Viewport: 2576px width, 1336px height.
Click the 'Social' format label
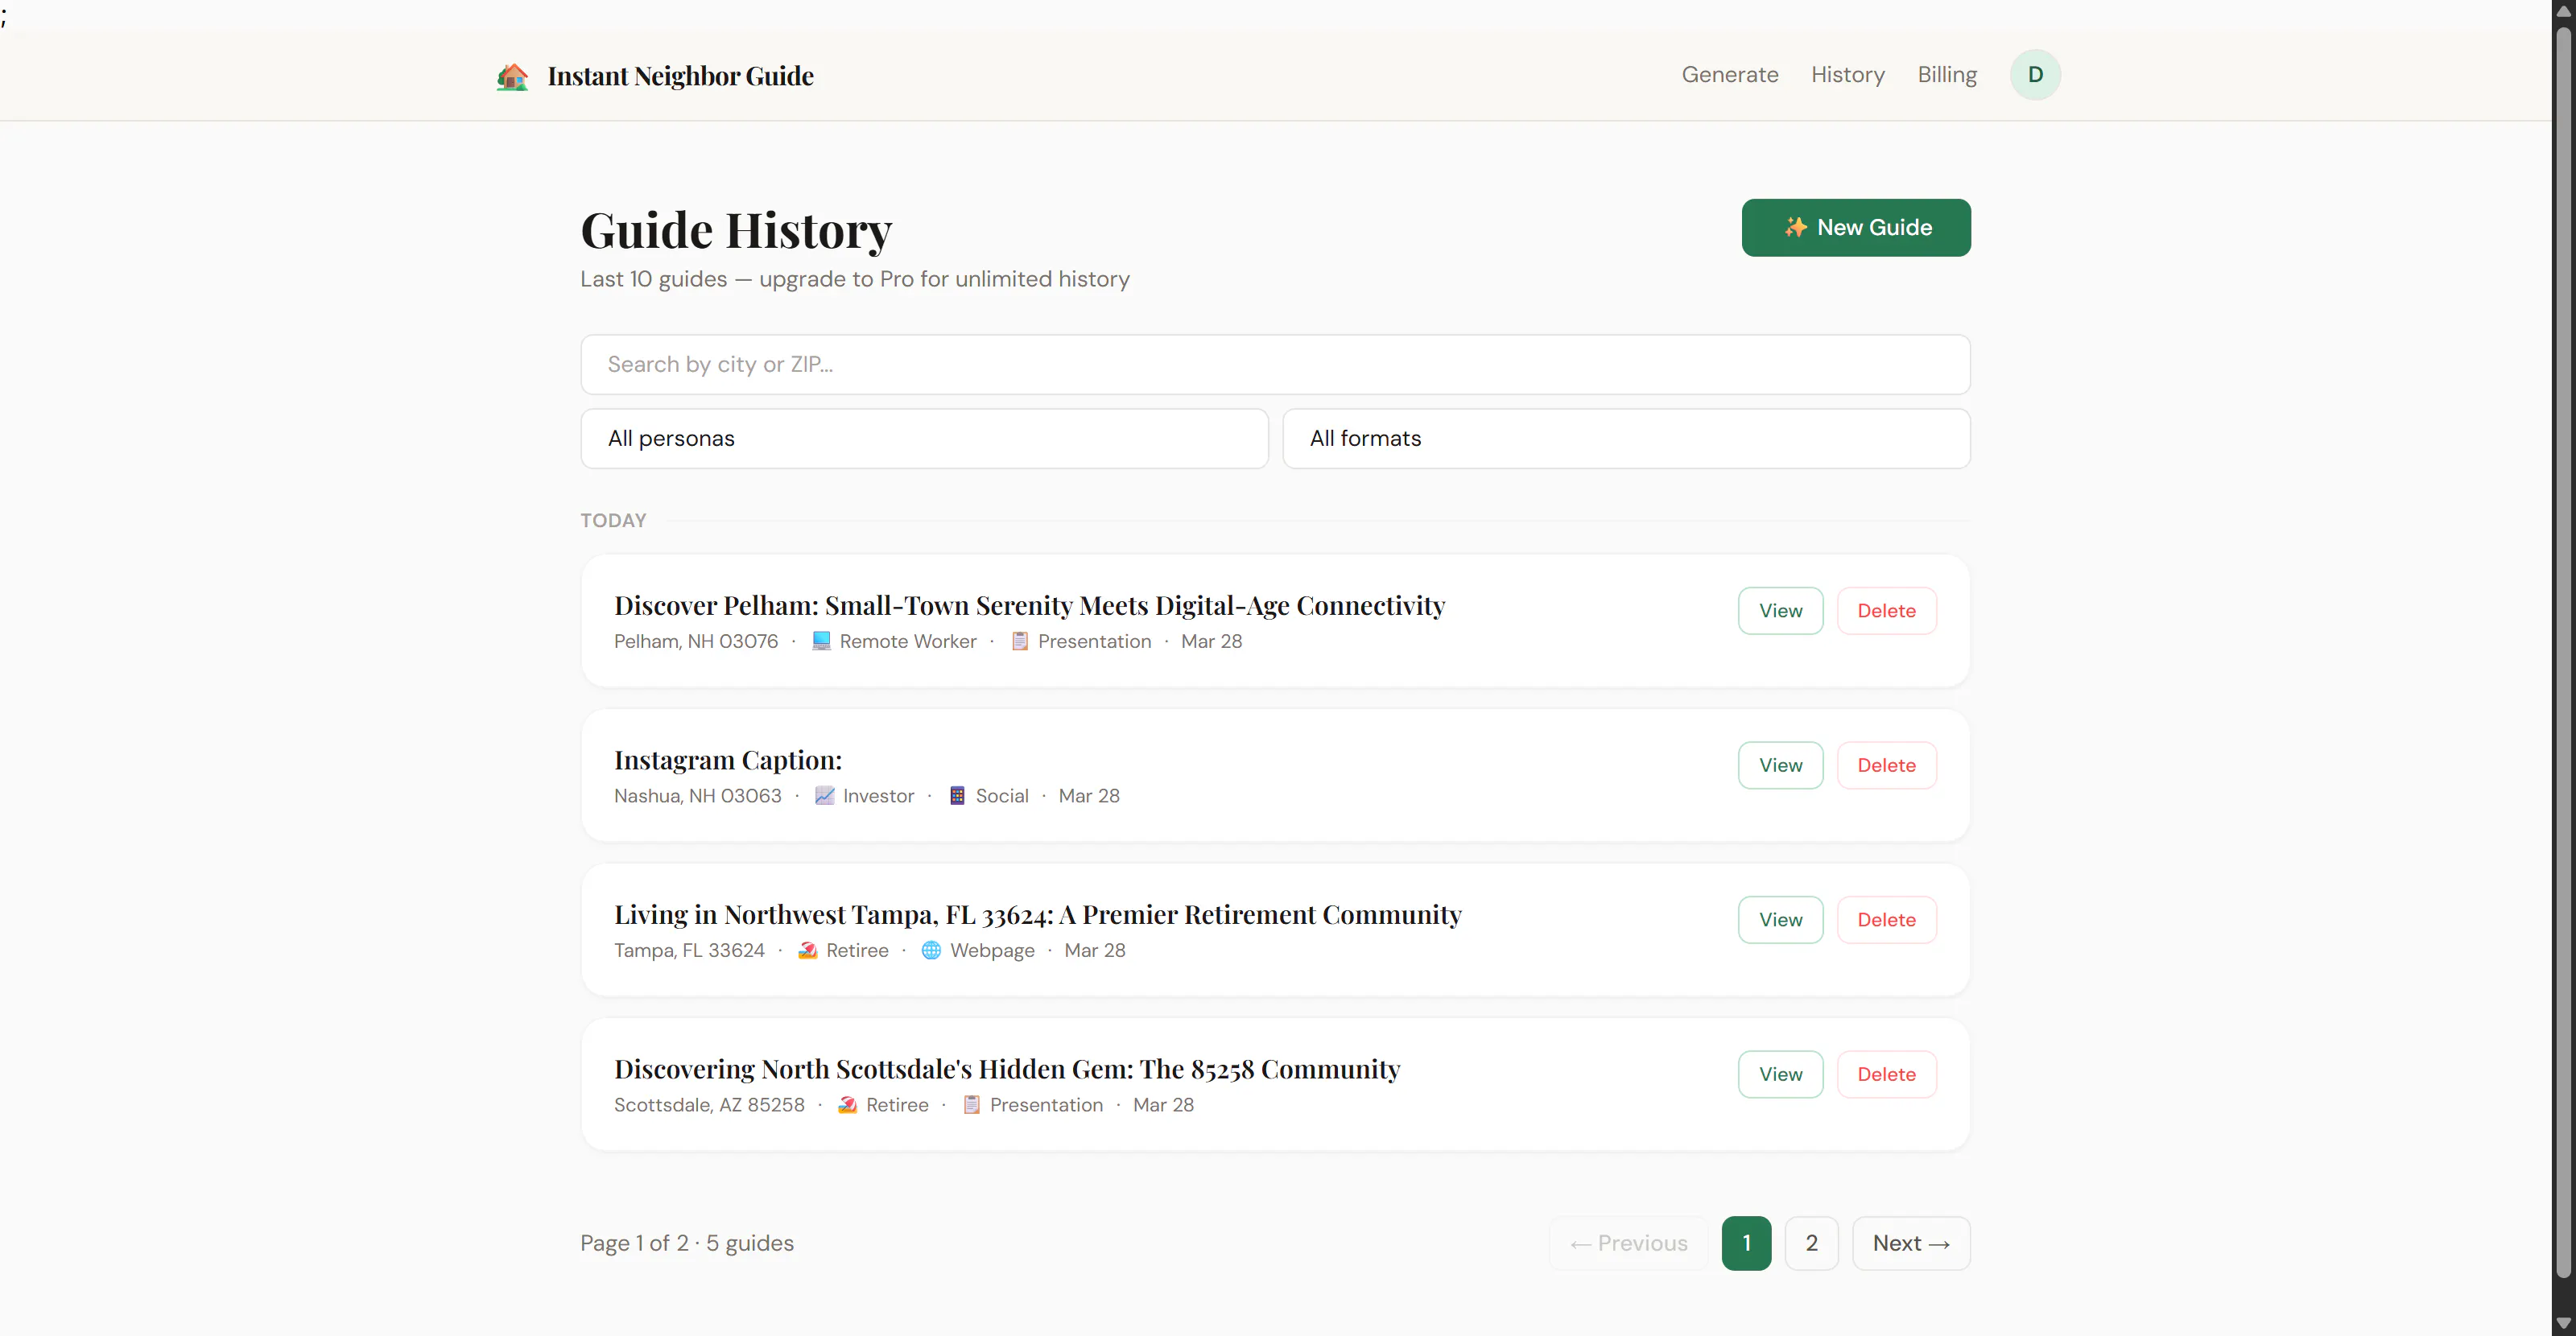(1002, 796)
